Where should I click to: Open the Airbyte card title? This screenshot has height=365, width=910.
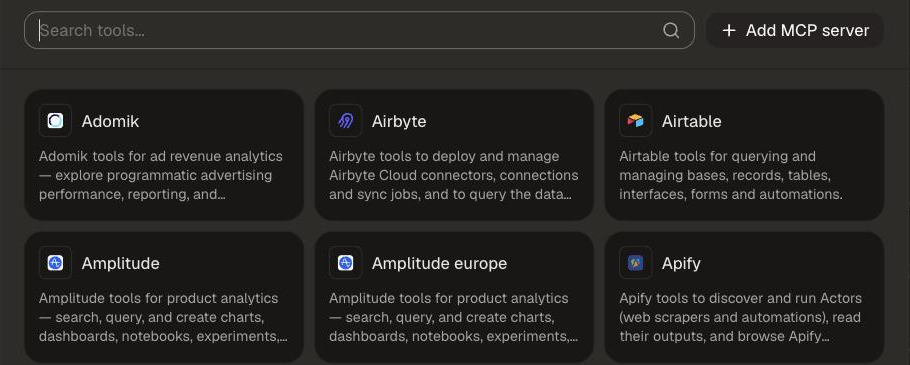pyautogui.click(x=399, y=121)
